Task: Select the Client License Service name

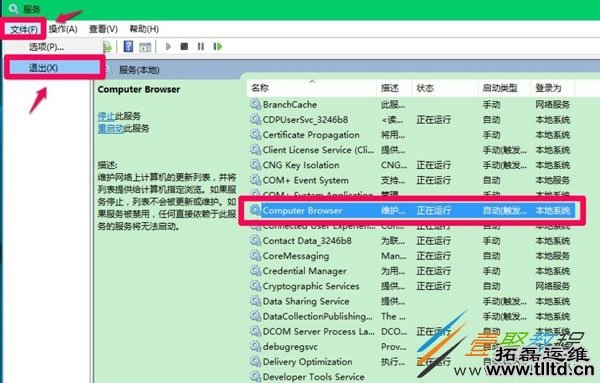Action: tap(318, 150)
